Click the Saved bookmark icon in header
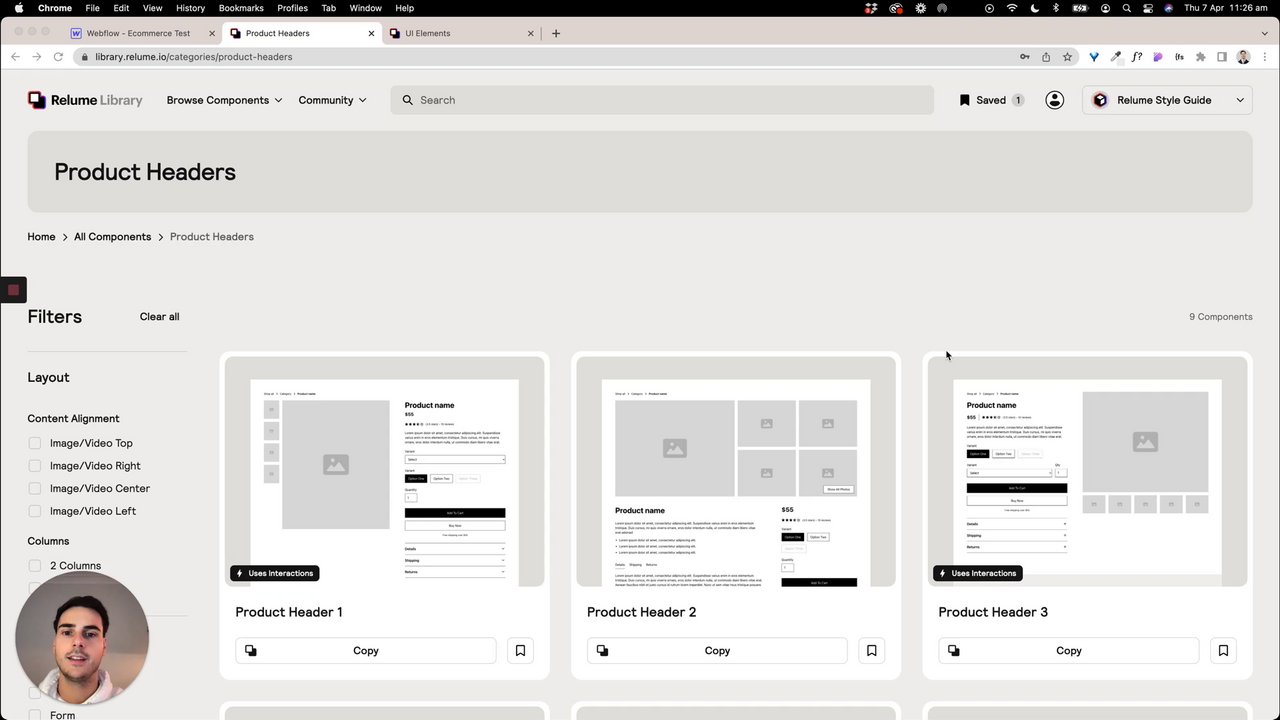This screenshot has width=1280, height=720. coord(964,100)
